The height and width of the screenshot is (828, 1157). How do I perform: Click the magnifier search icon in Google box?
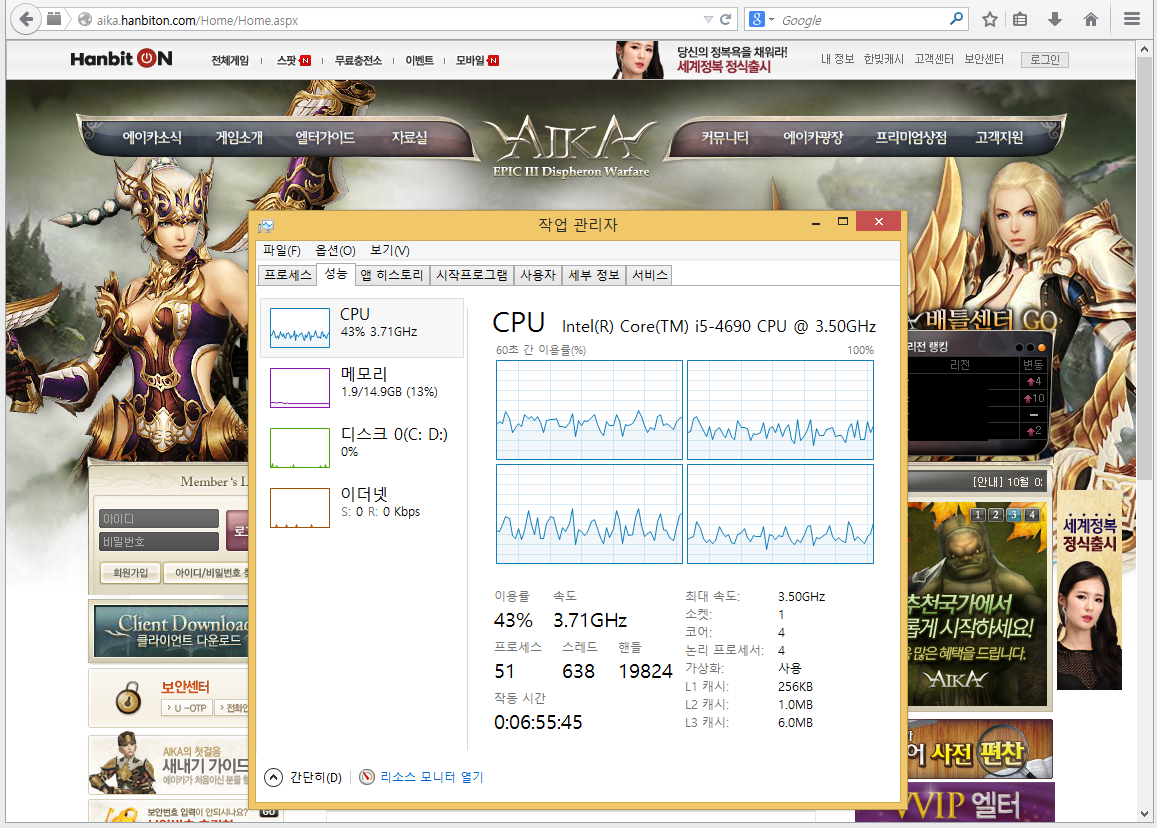pos(956,19)
